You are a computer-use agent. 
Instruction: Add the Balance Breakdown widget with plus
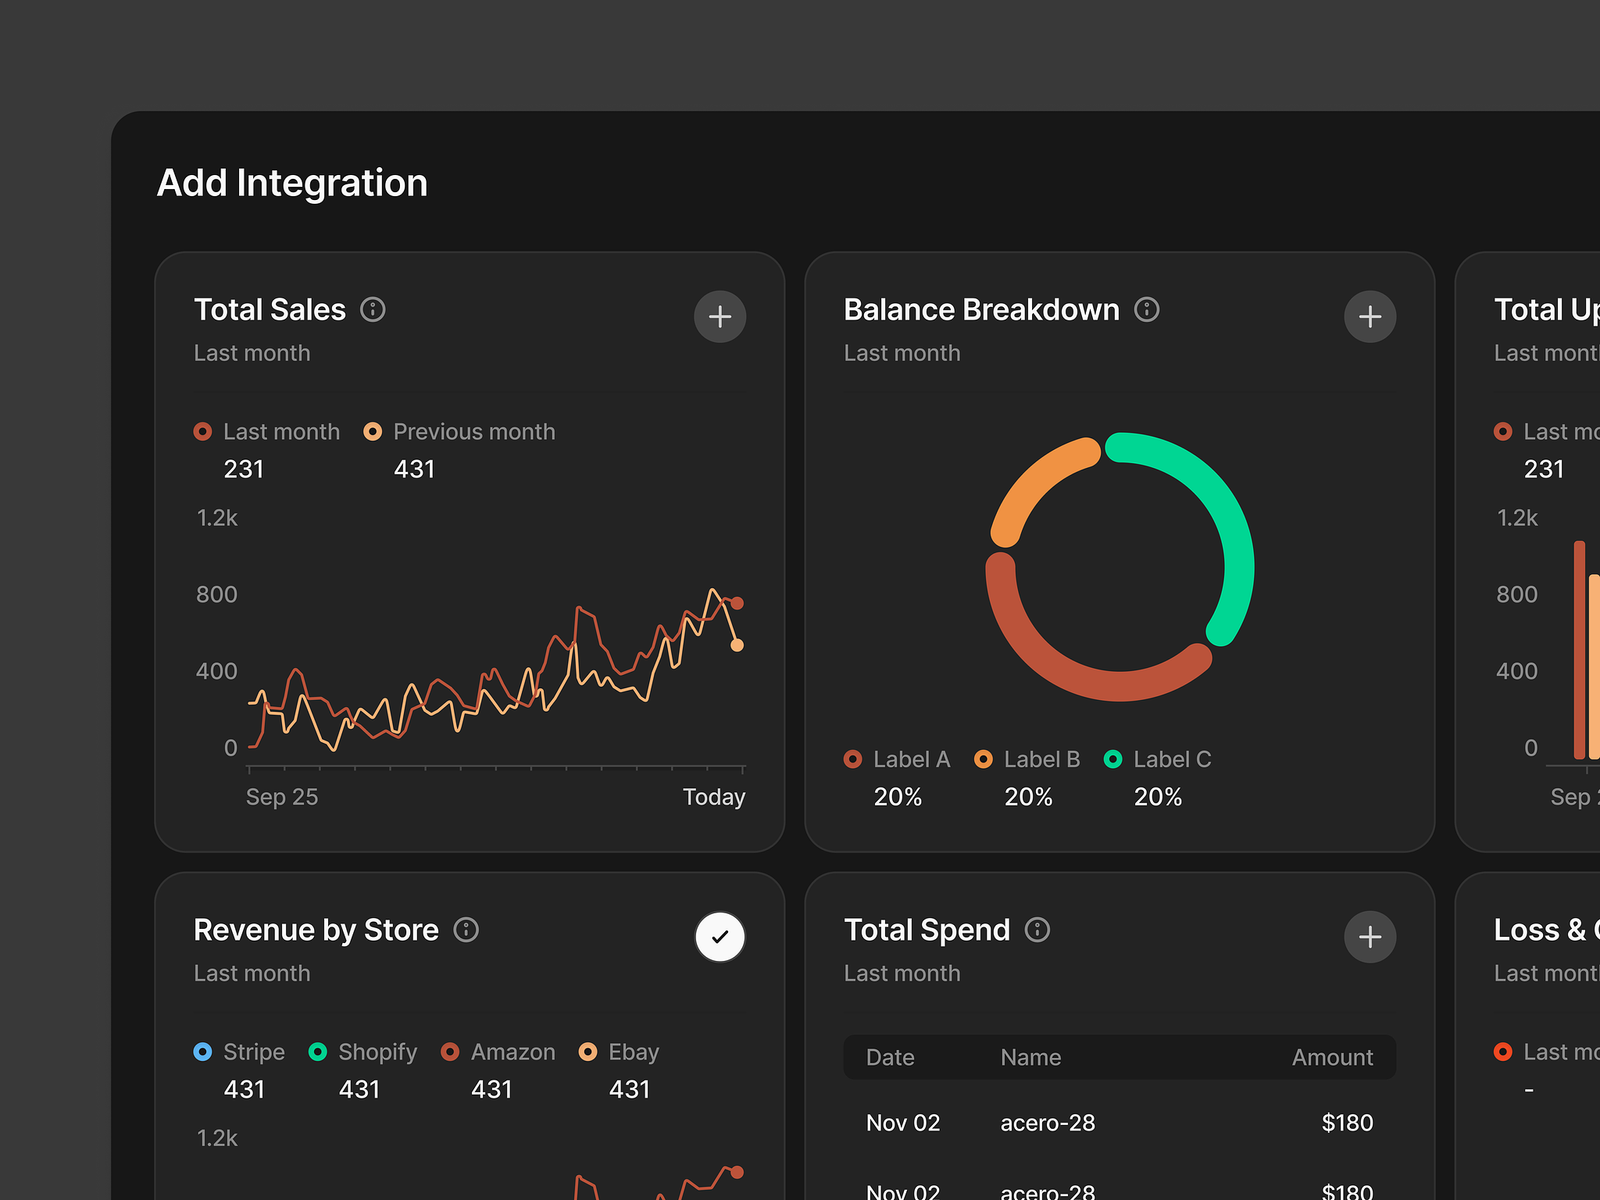(x=1370, y=317)
